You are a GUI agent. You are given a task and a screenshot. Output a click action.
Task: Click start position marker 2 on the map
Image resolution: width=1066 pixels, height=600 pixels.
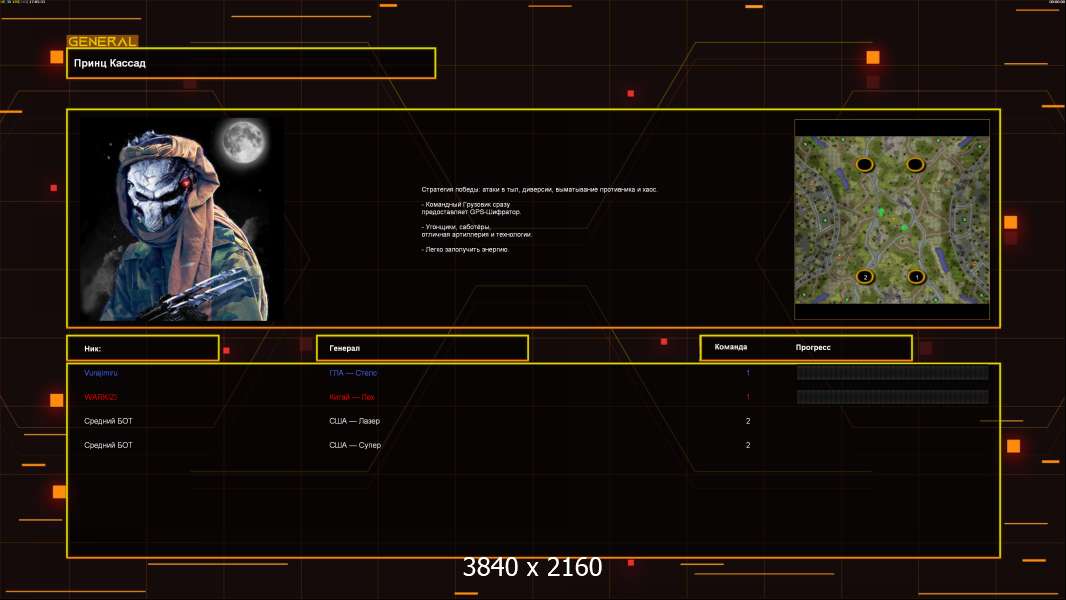865,277
